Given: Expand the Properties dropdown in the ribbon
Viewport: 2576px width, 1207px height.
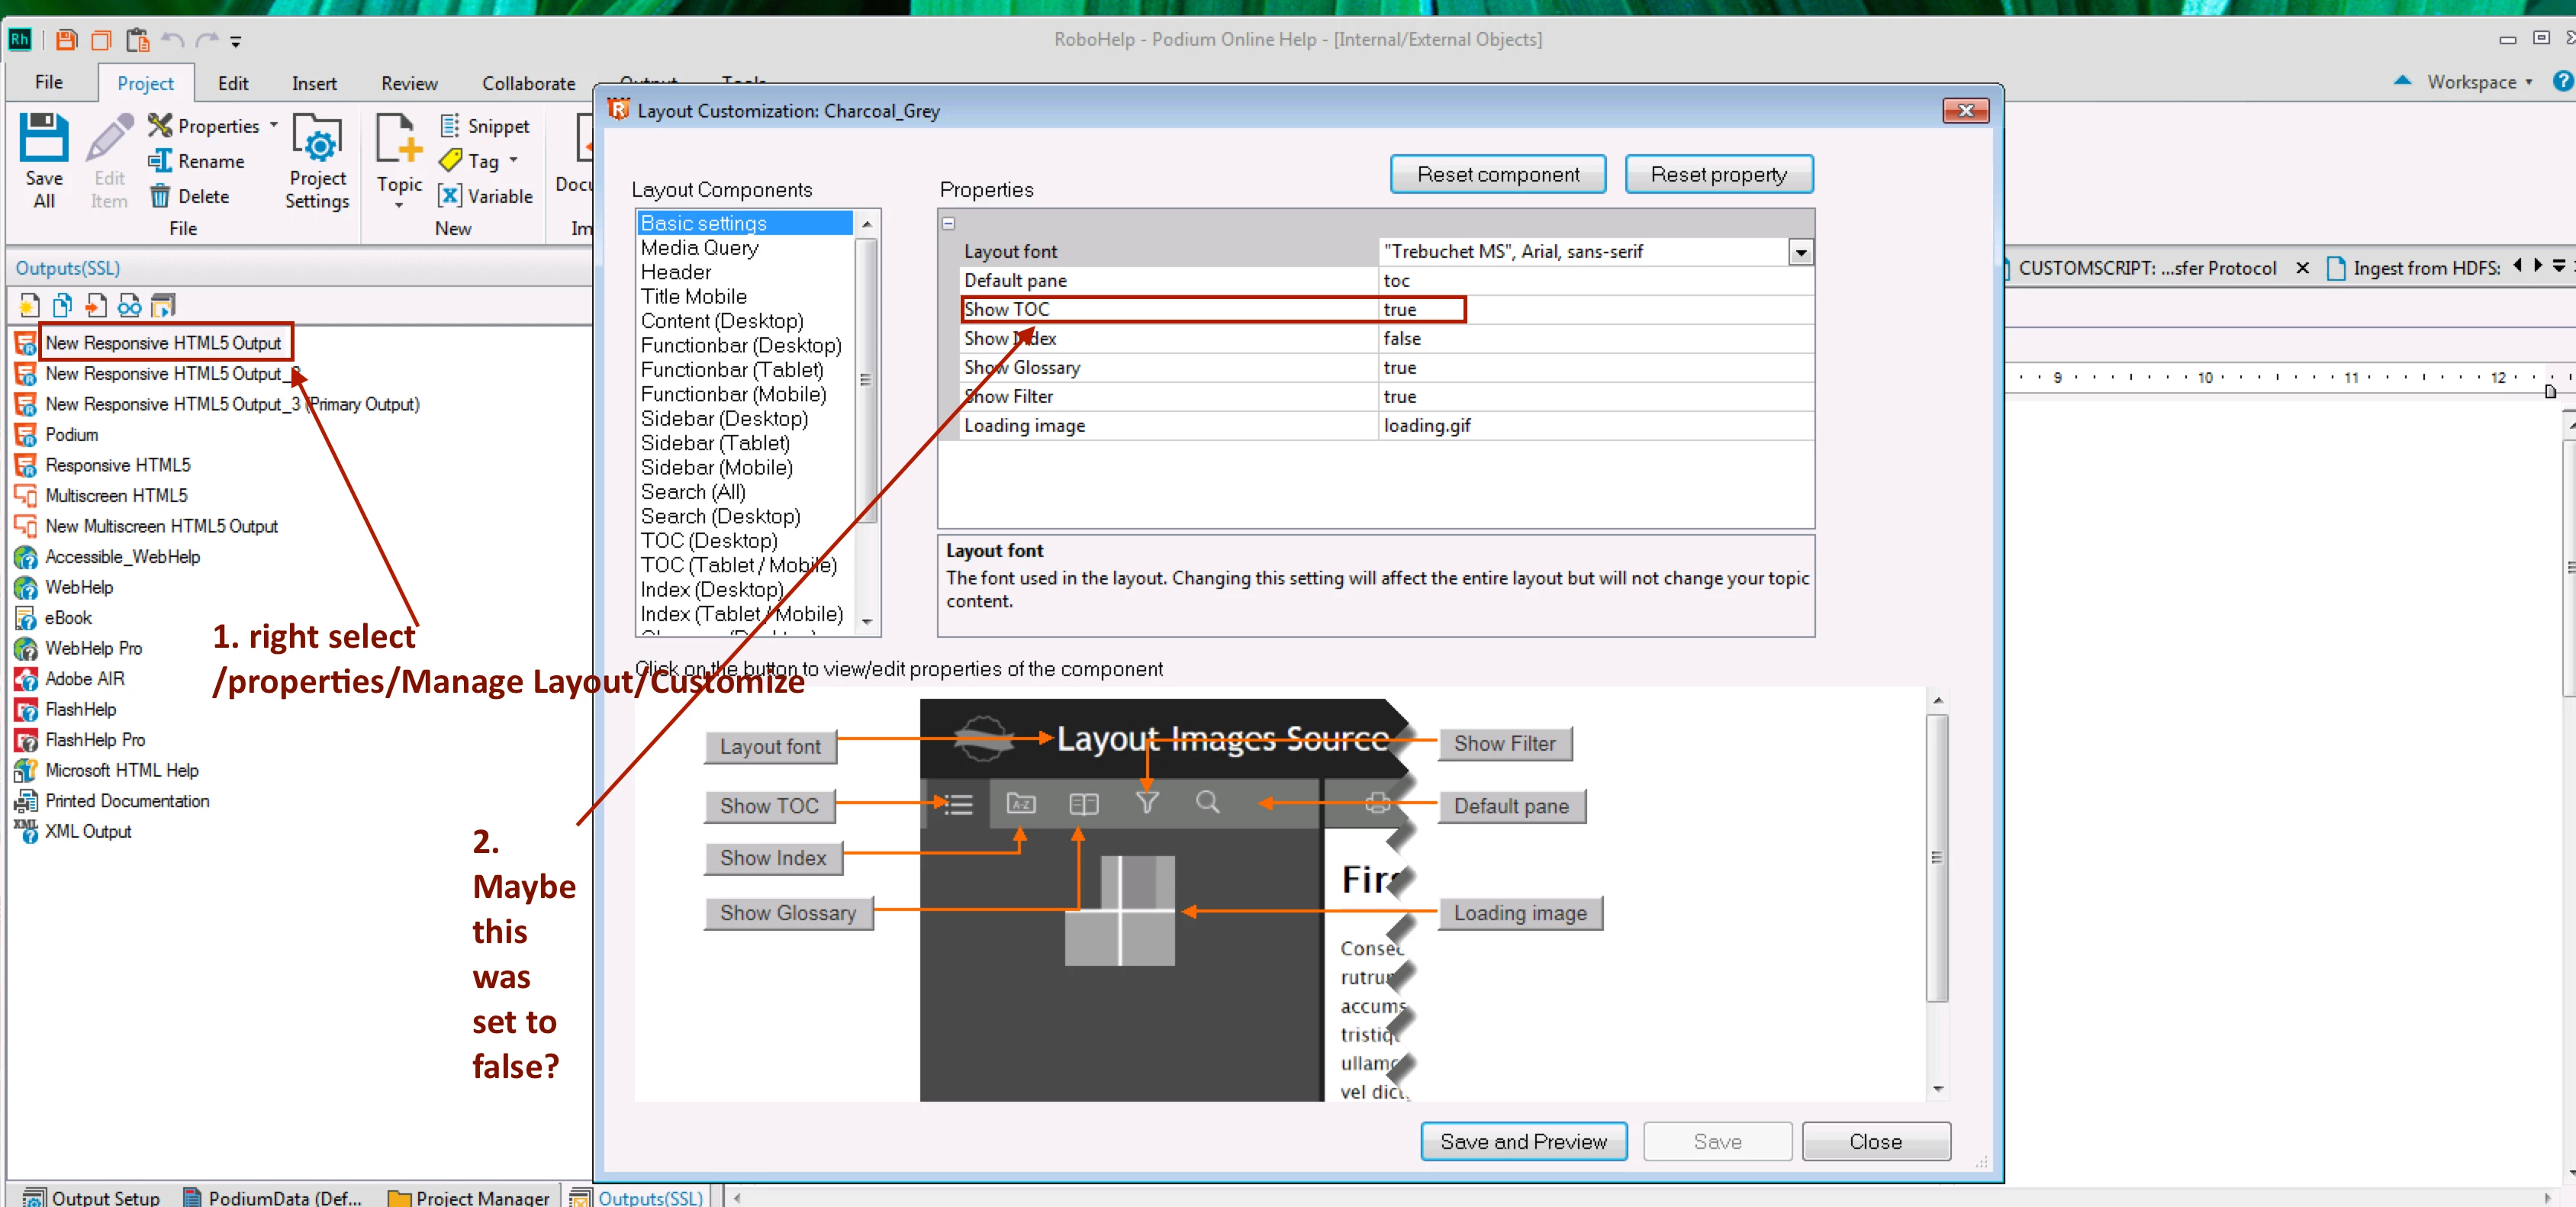Looking at the screenshot, I should tap(273, 126).
